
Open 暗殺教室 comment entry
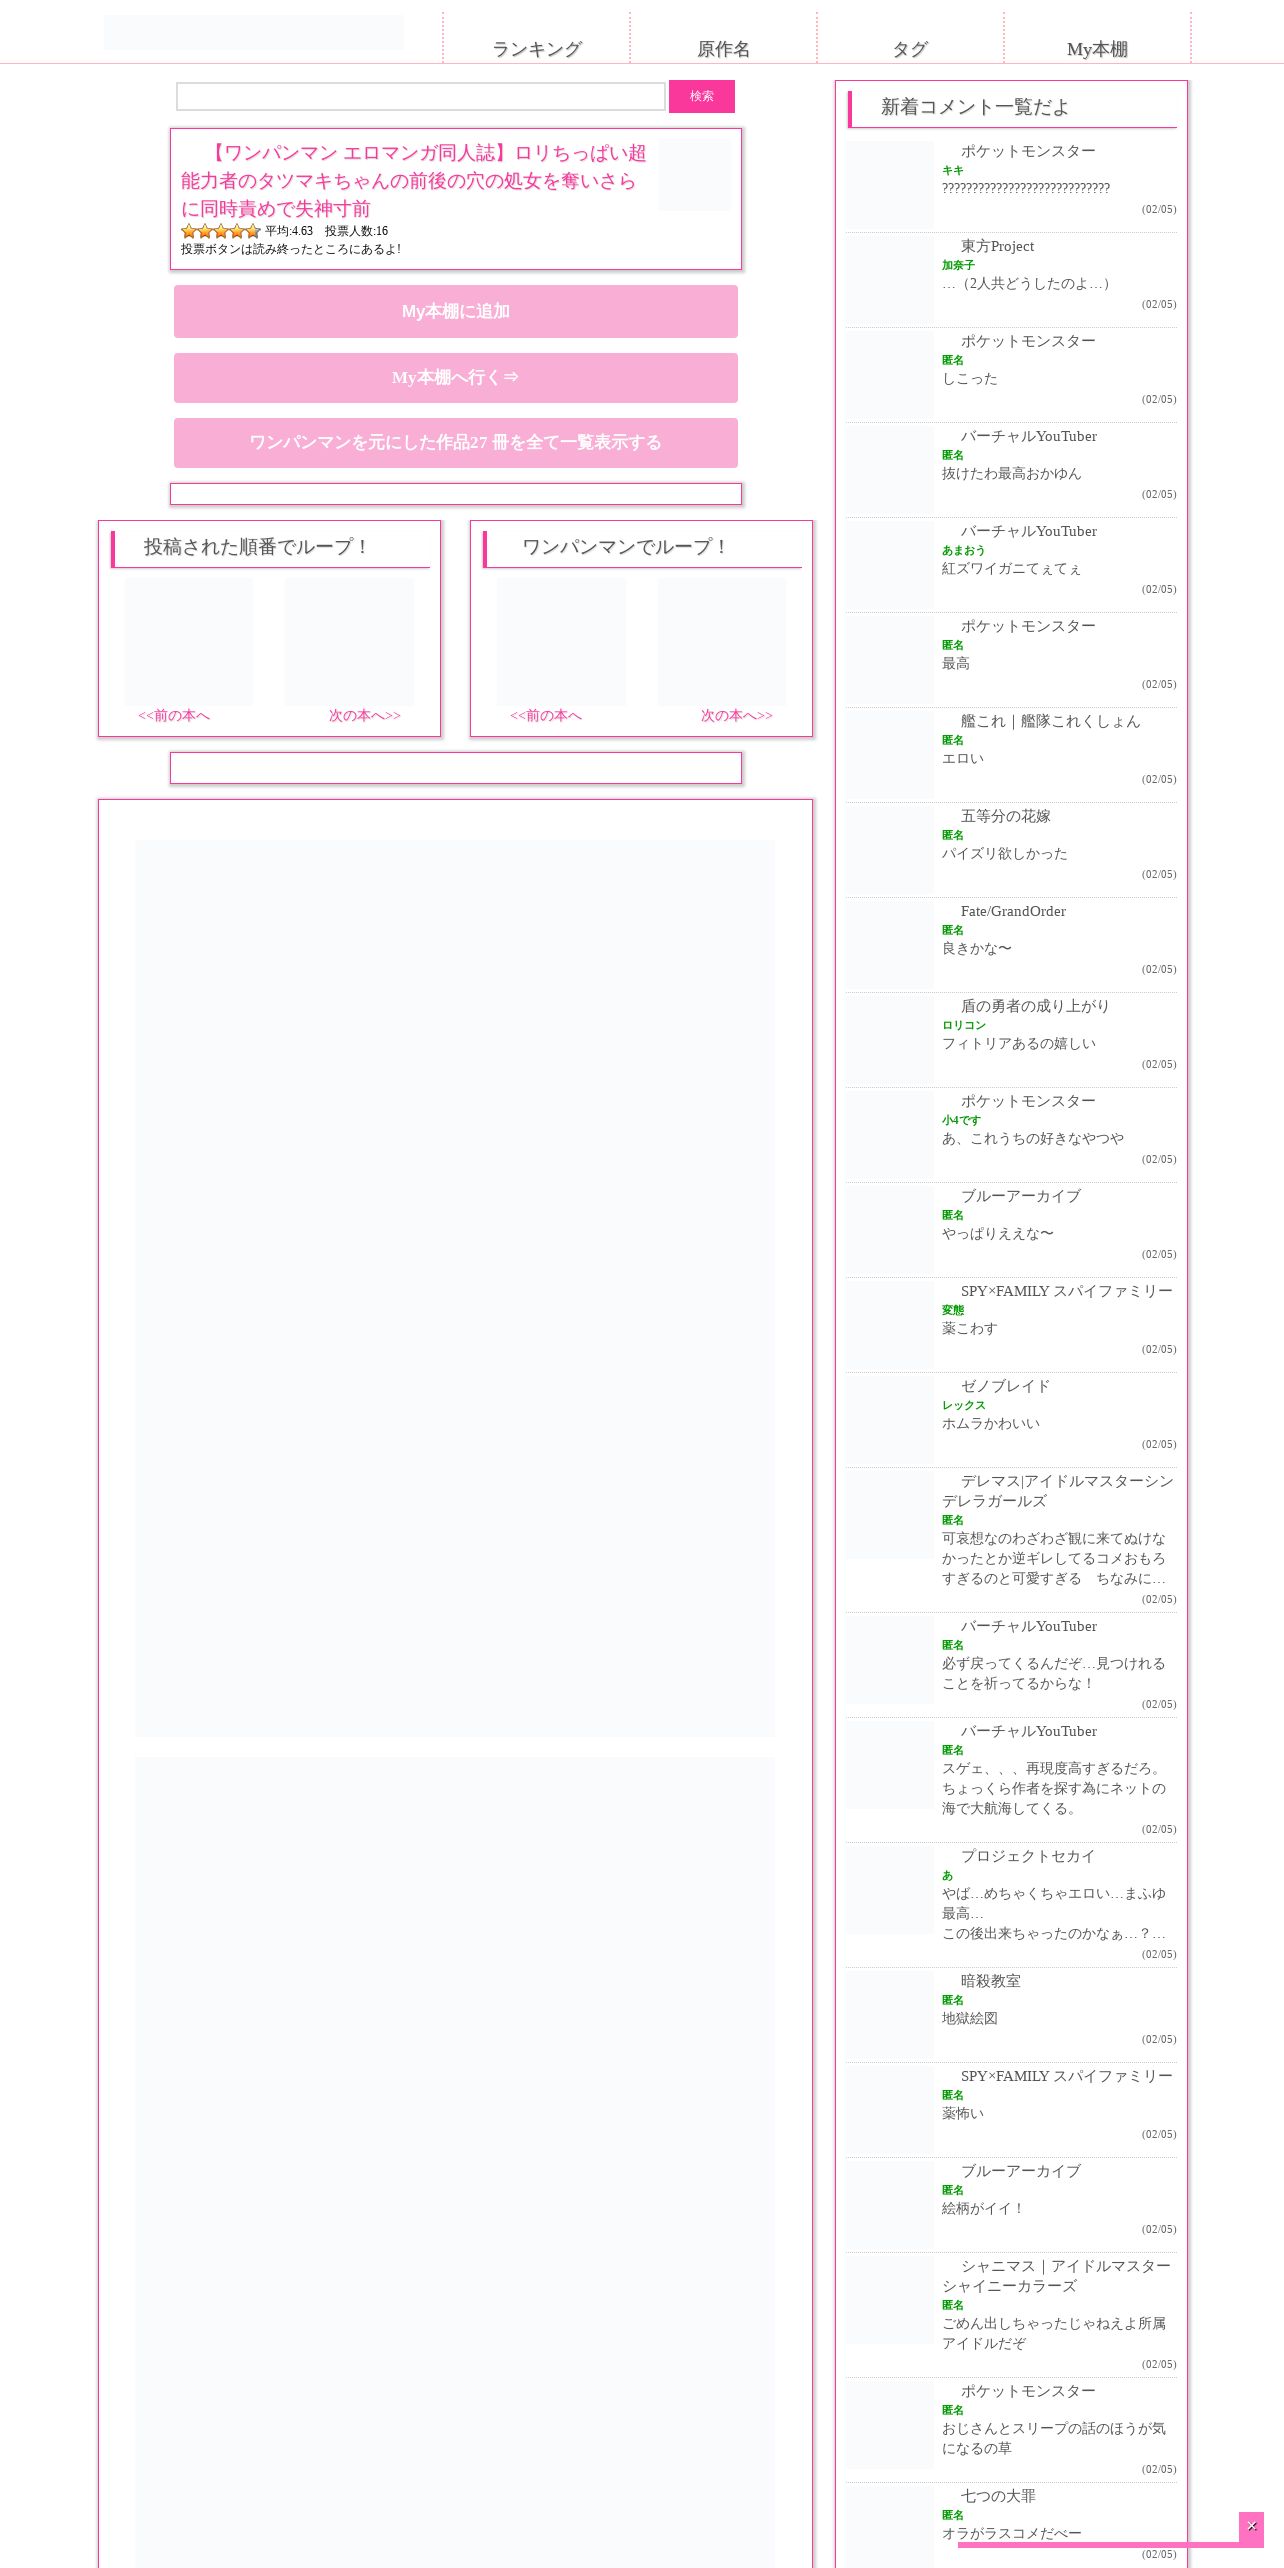pyautogui.click(x=1011, y=2015)
